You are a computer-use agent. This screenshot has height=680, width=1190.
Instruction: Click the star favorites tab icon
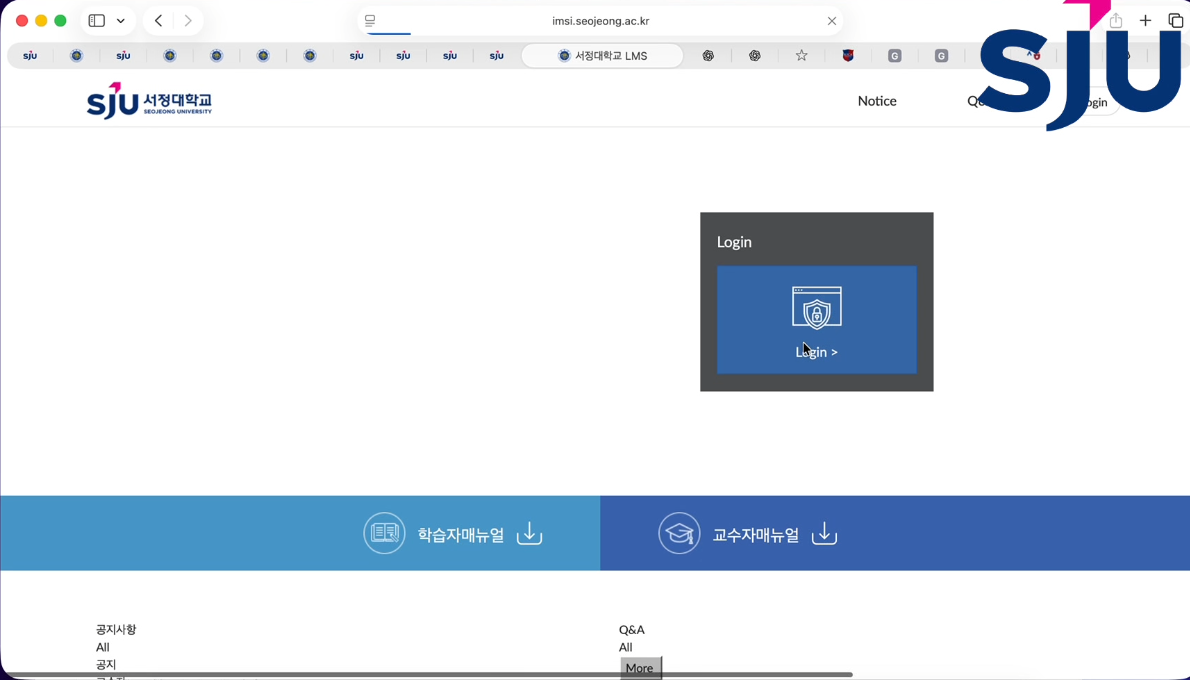point(801,56)
